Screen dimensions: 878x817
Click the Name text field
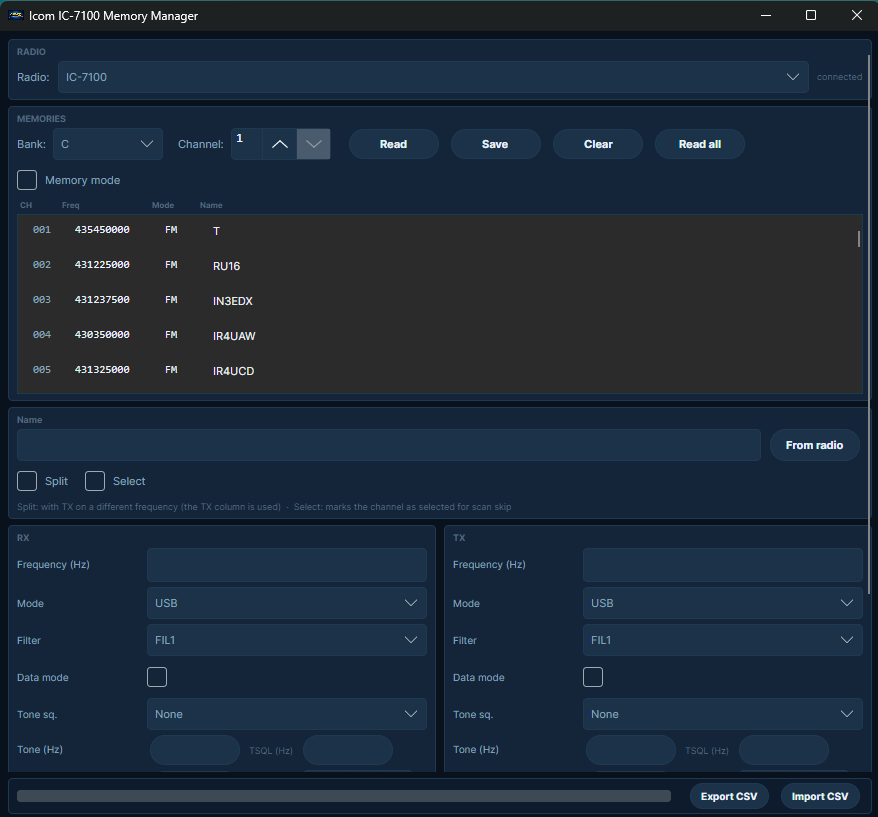[389, 445]
